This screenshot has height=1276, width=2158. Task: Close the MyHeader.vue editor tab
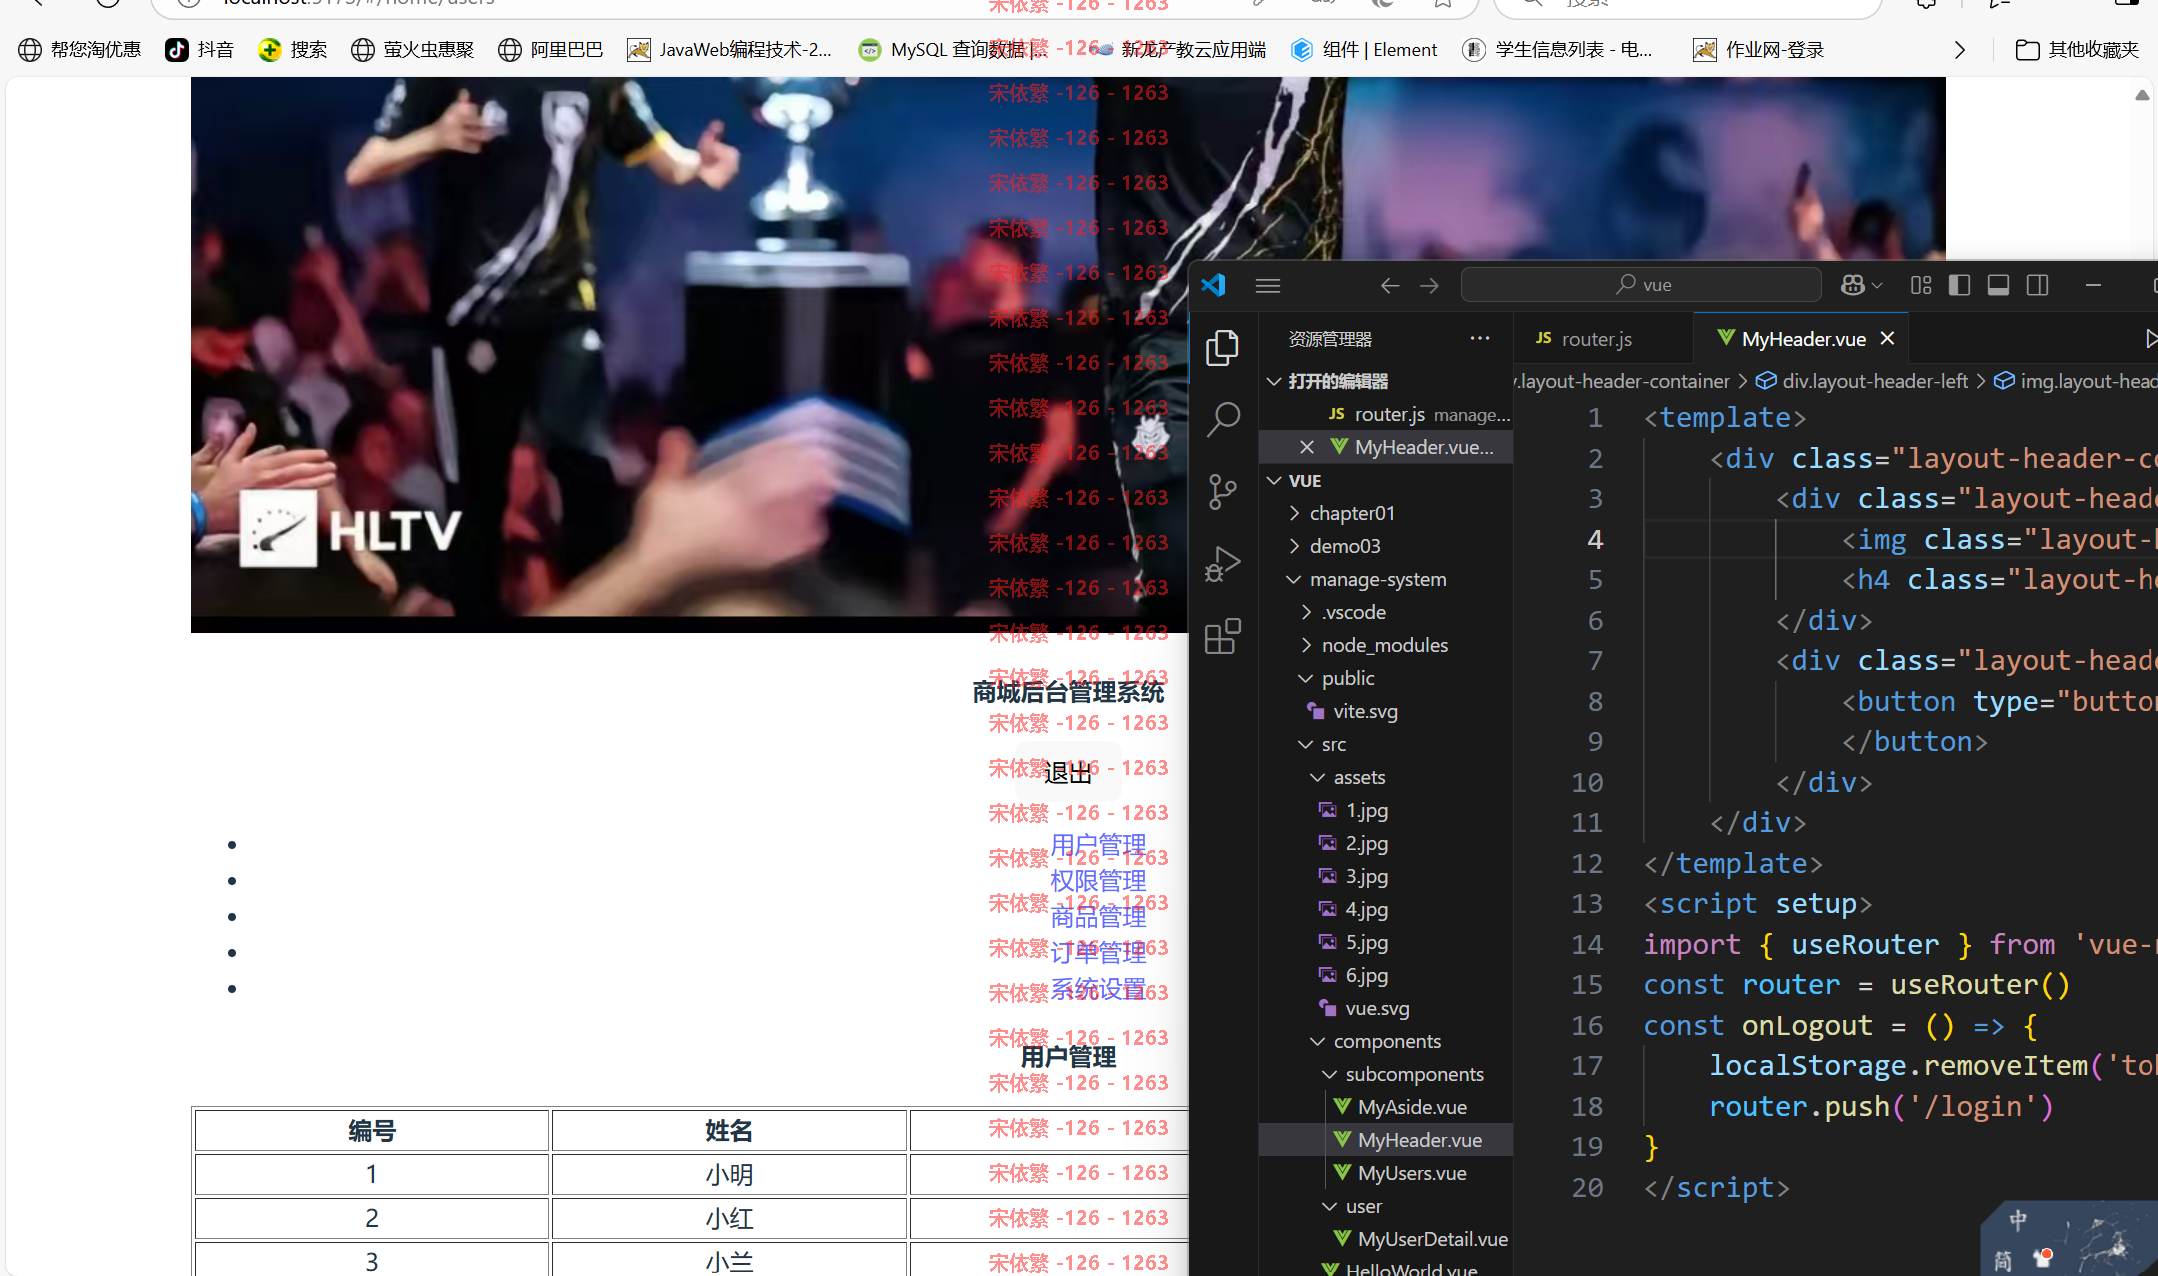pos(1887,339)
